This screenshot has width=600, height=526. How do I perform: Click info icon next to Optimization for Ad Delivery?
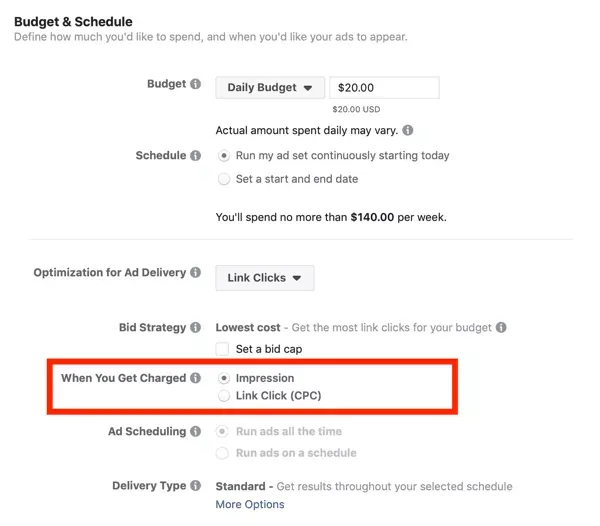tap(196, 273)
